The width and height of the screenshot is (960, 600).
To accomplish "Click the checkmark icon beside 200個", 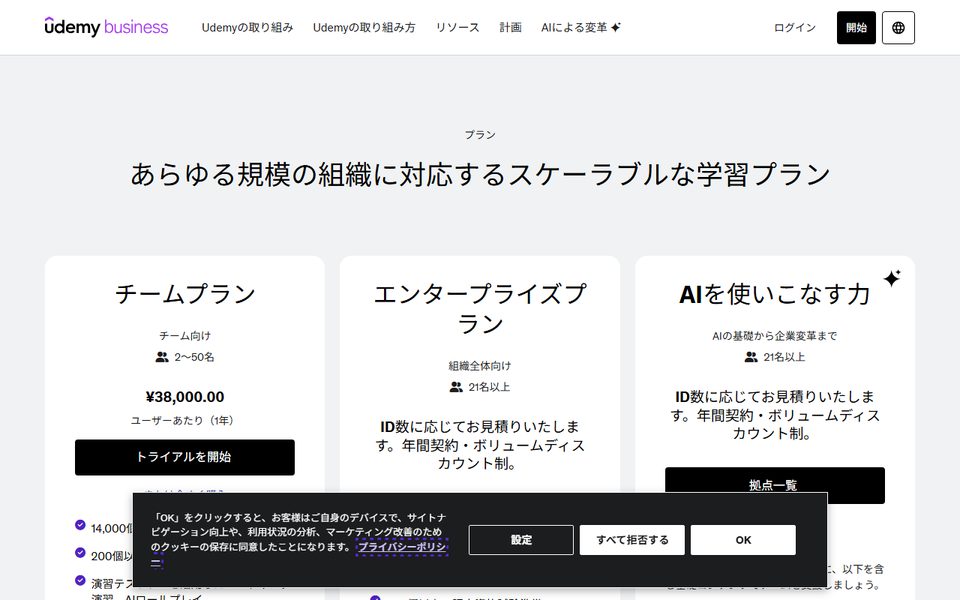I will pyautogui.click(x=80, y=552).
